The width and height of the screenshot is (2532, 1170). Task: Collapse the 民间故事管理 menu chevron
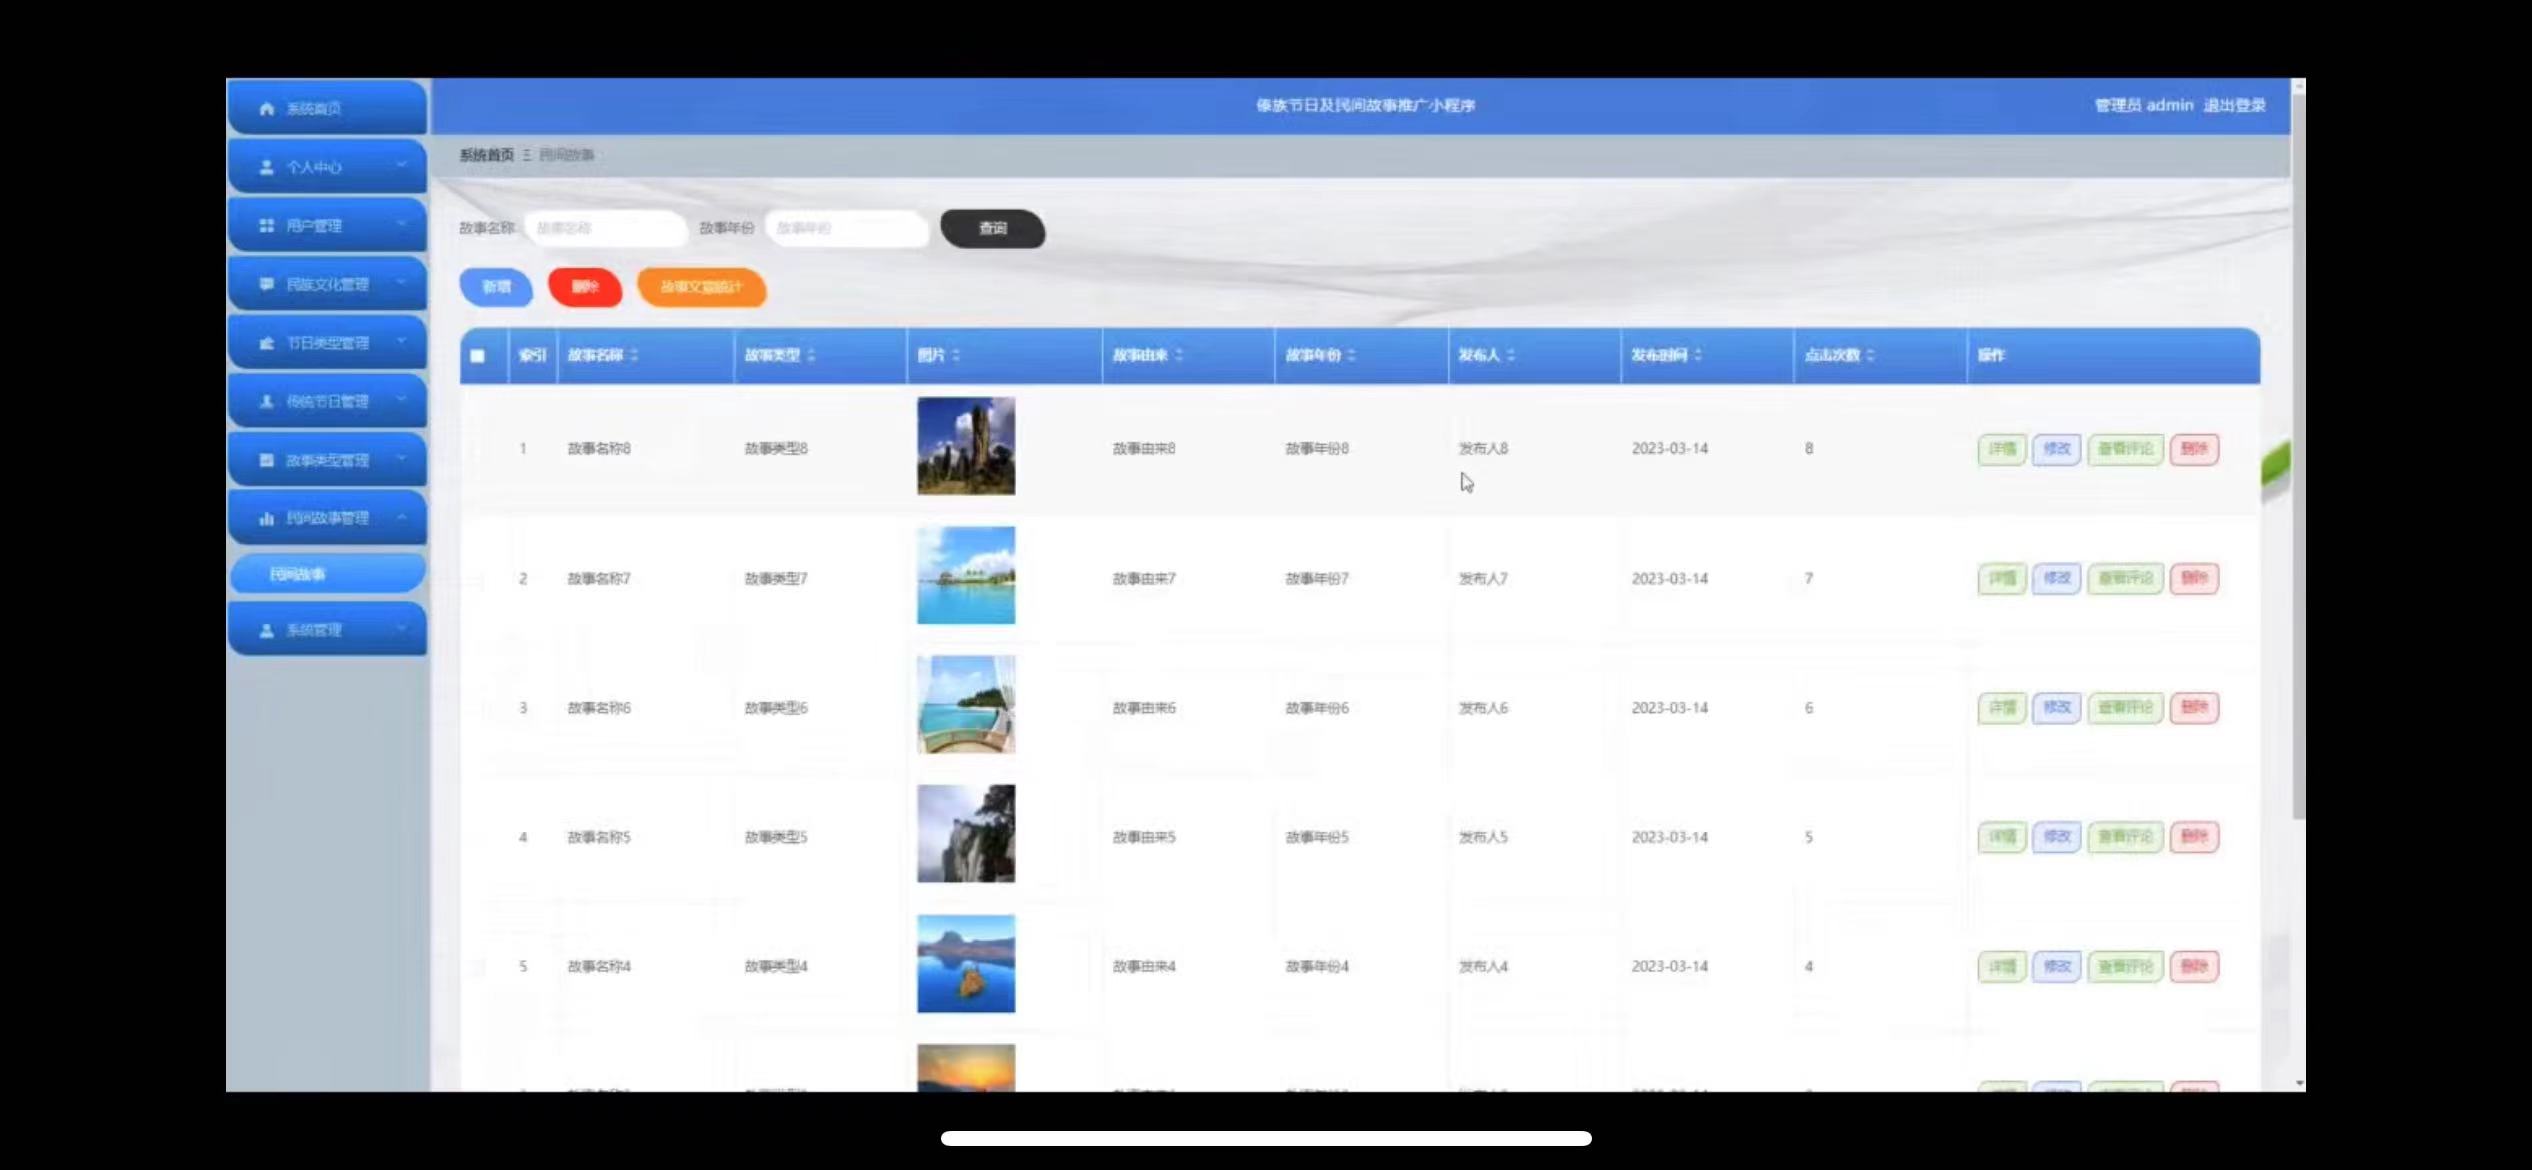pyautogui.click(x=401, y=517)
